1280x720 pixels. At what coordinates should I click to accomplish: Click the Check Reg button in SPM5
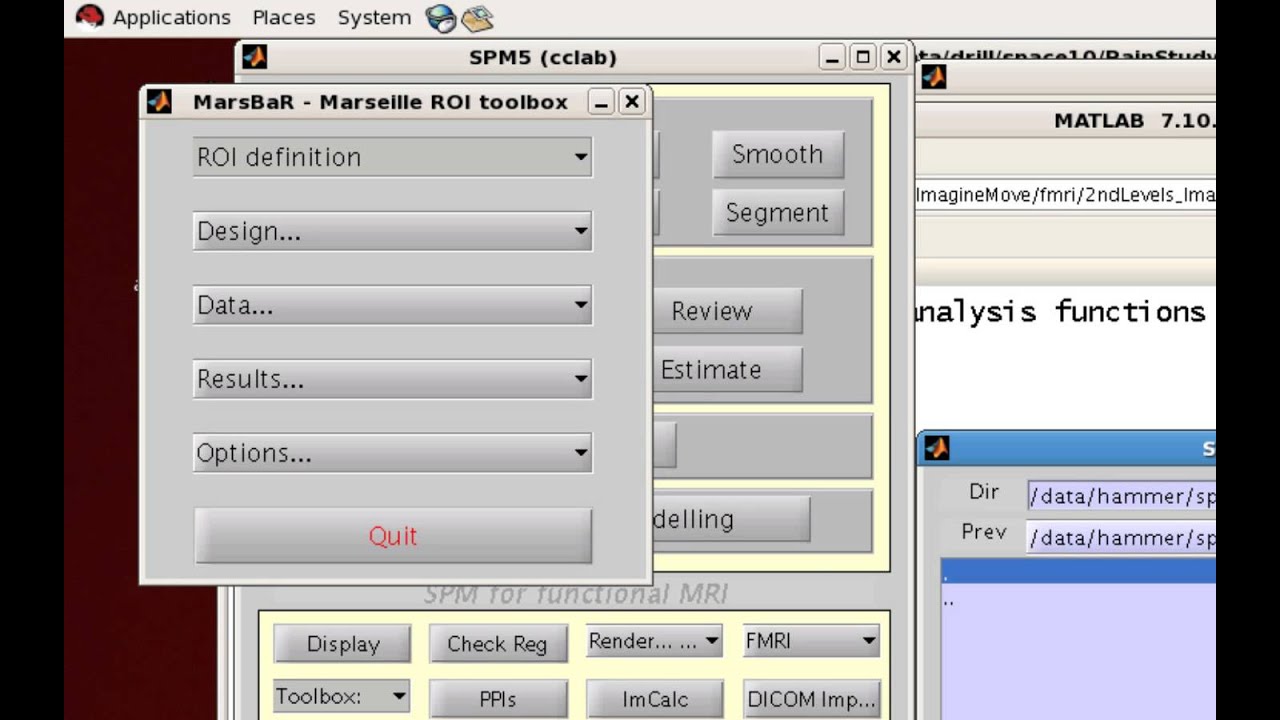click(x=497, y=644)
